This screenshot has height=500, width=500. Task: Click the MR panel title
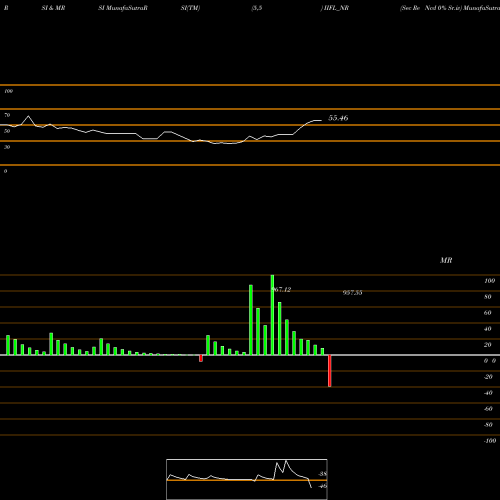click(446, 260)
